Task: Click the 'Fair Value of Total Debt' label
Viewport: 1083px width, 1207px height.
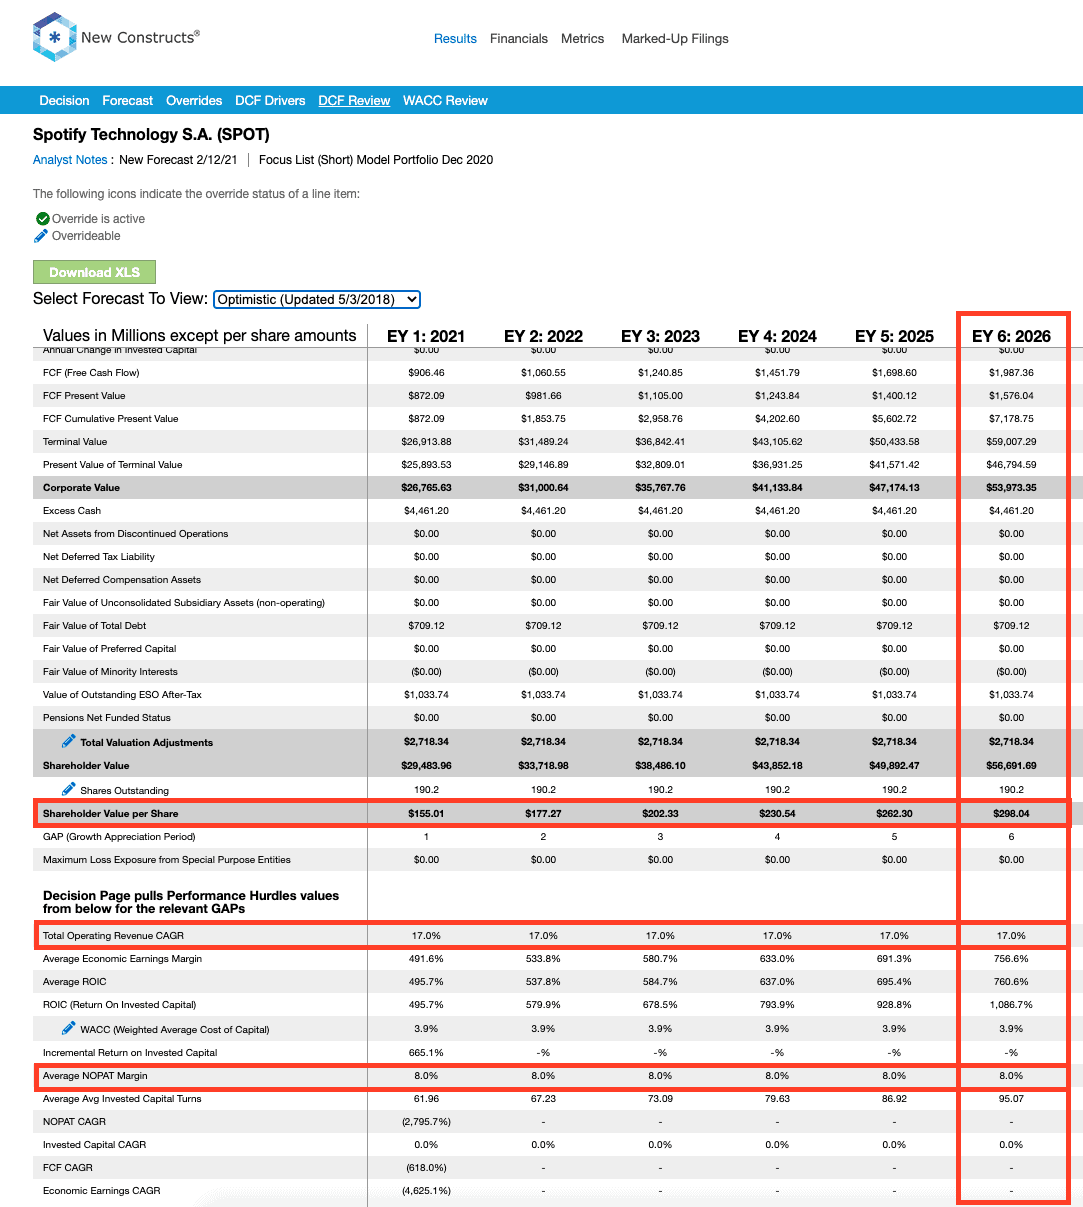Action: pos(95,626)
